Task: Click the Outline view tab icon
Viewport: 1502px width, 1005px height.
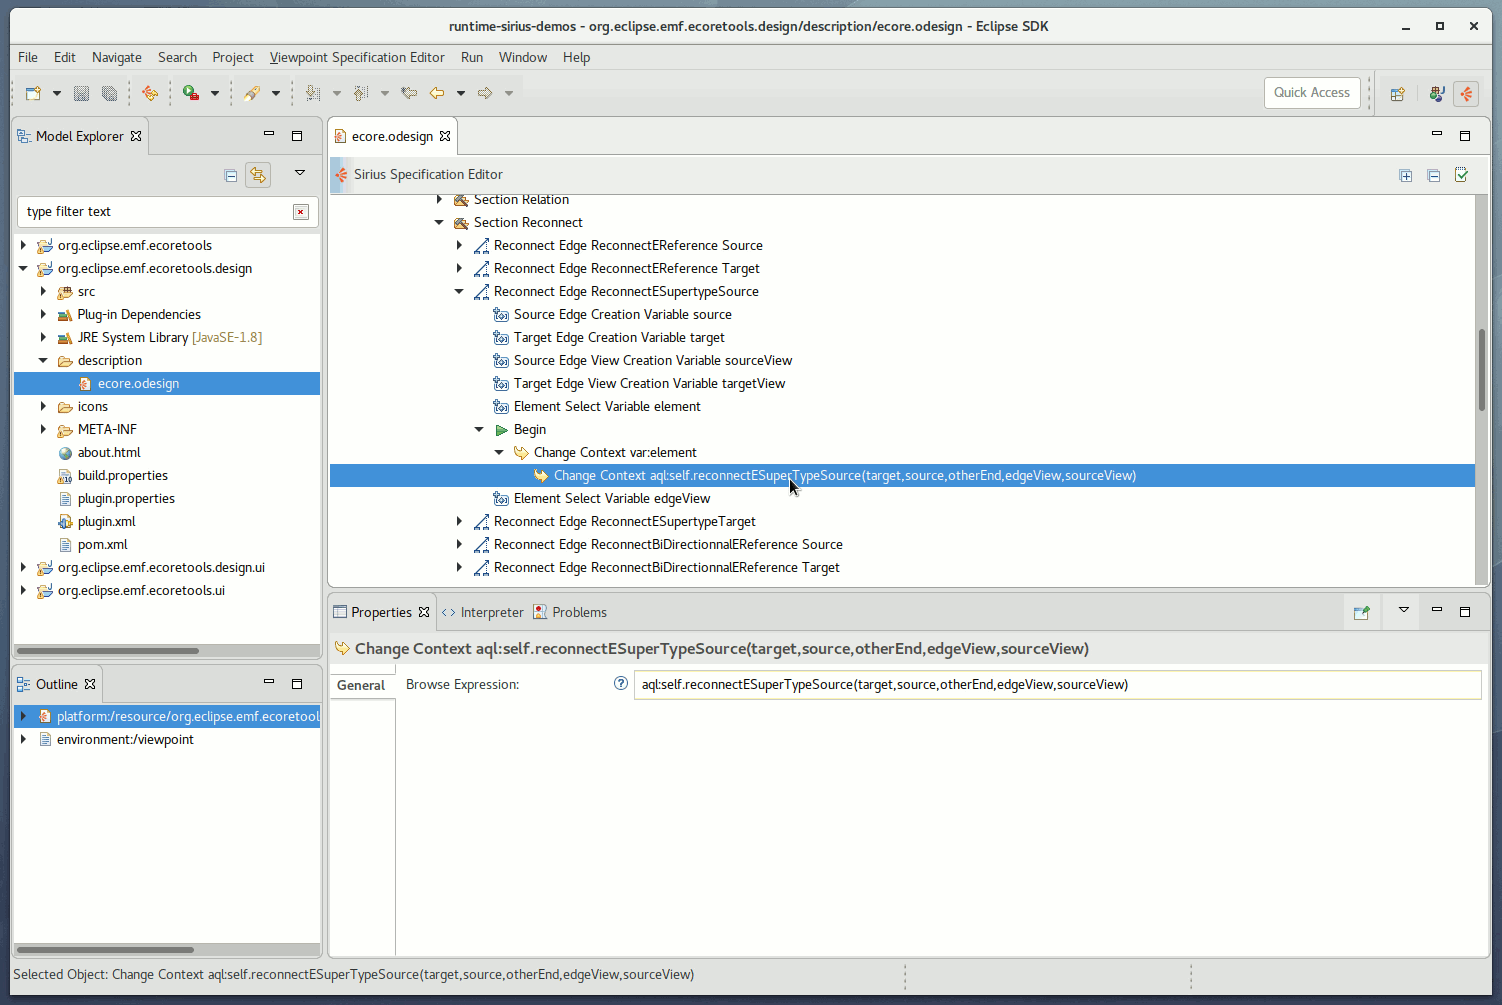Action: (x=23, y=684)
